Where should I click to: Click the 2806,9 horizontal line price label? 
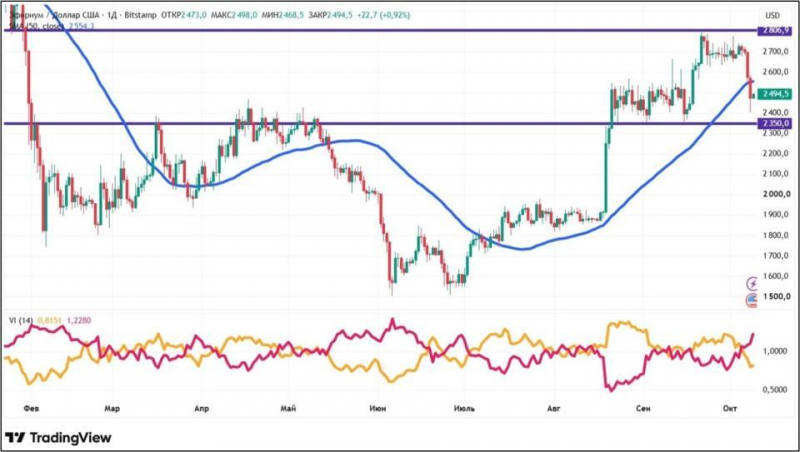click(x=776, y=31)
